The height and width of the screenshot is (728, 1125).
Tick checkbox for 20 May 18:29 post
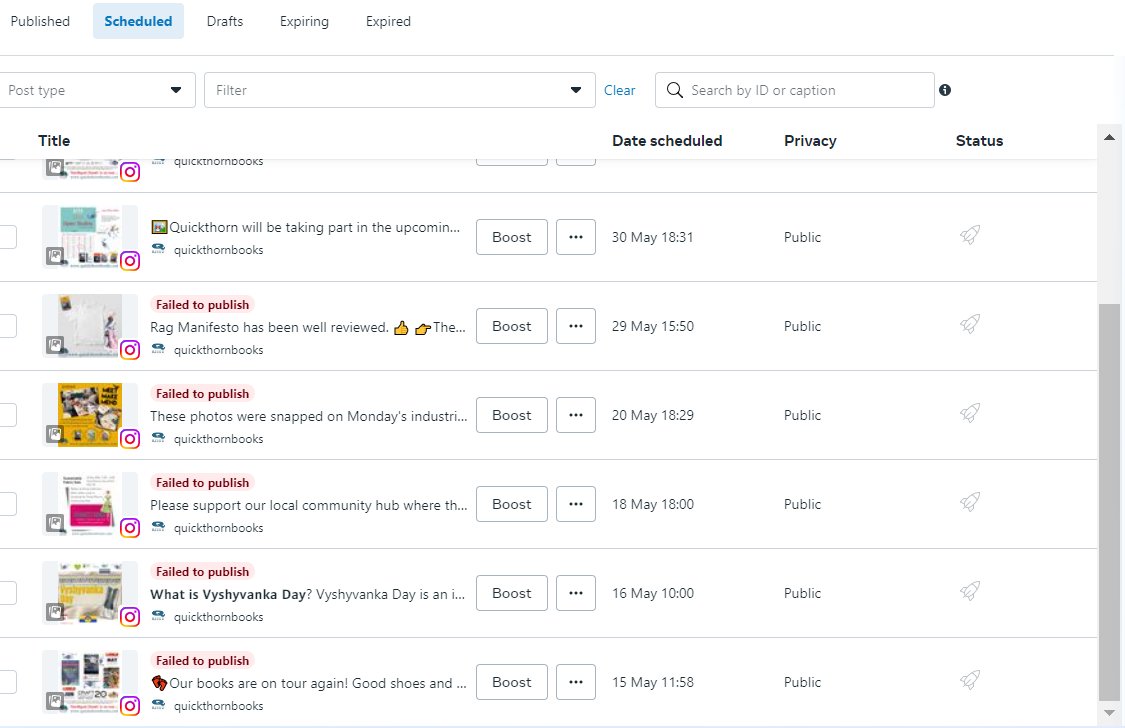tap(7, 415)
